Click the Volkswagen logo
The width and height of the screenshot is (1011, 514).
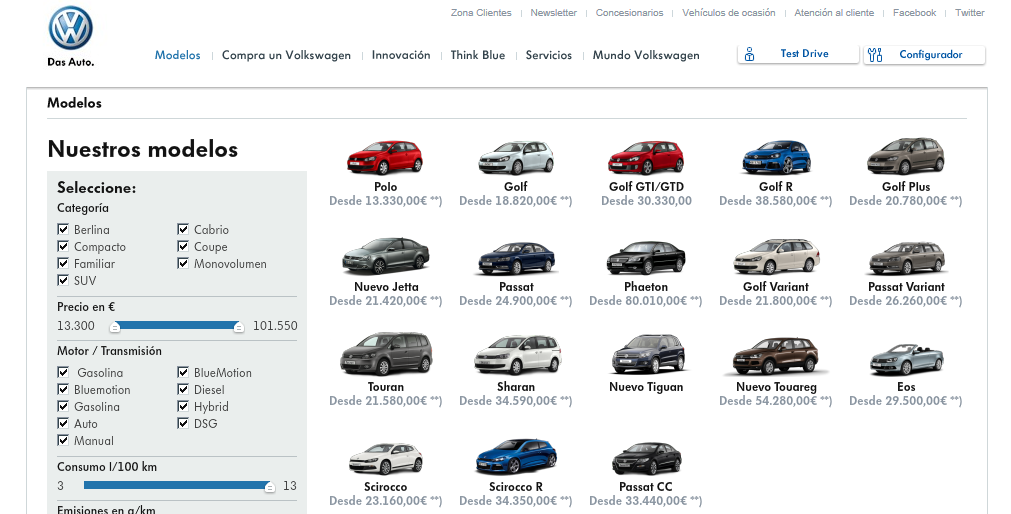(71, 29)
